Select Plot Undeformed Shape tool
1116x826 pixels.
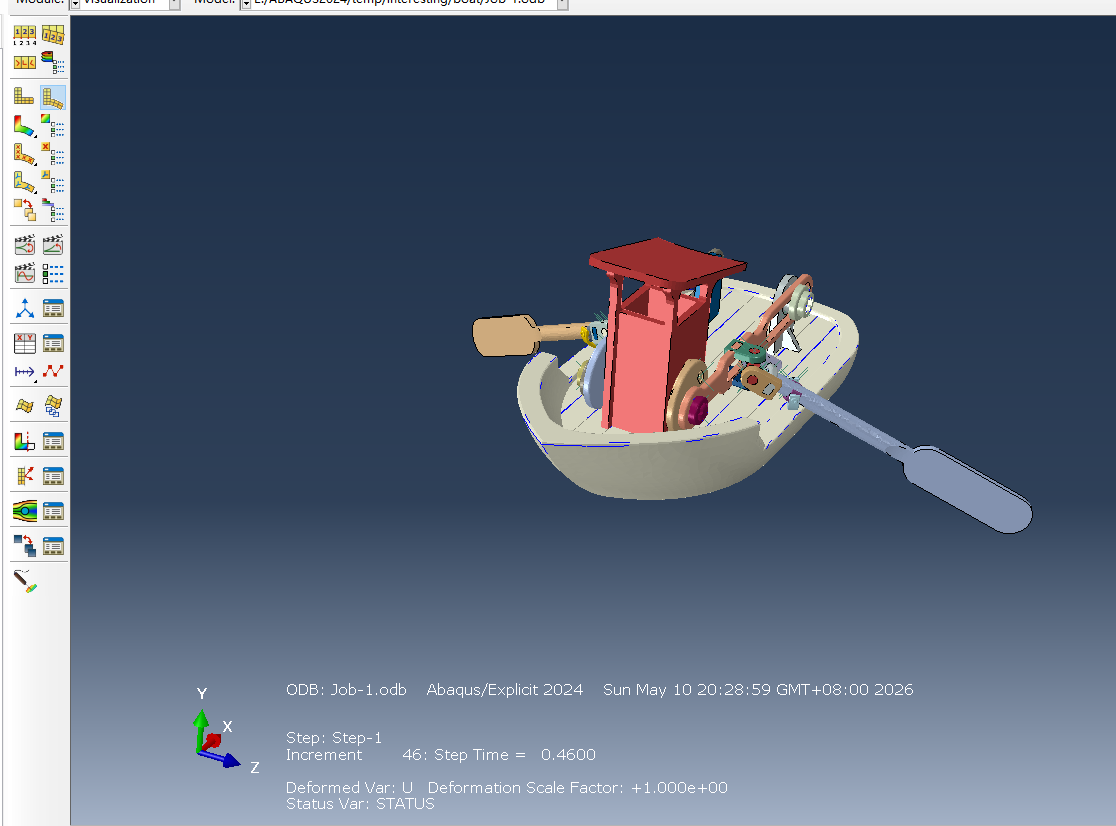(24, 97)
